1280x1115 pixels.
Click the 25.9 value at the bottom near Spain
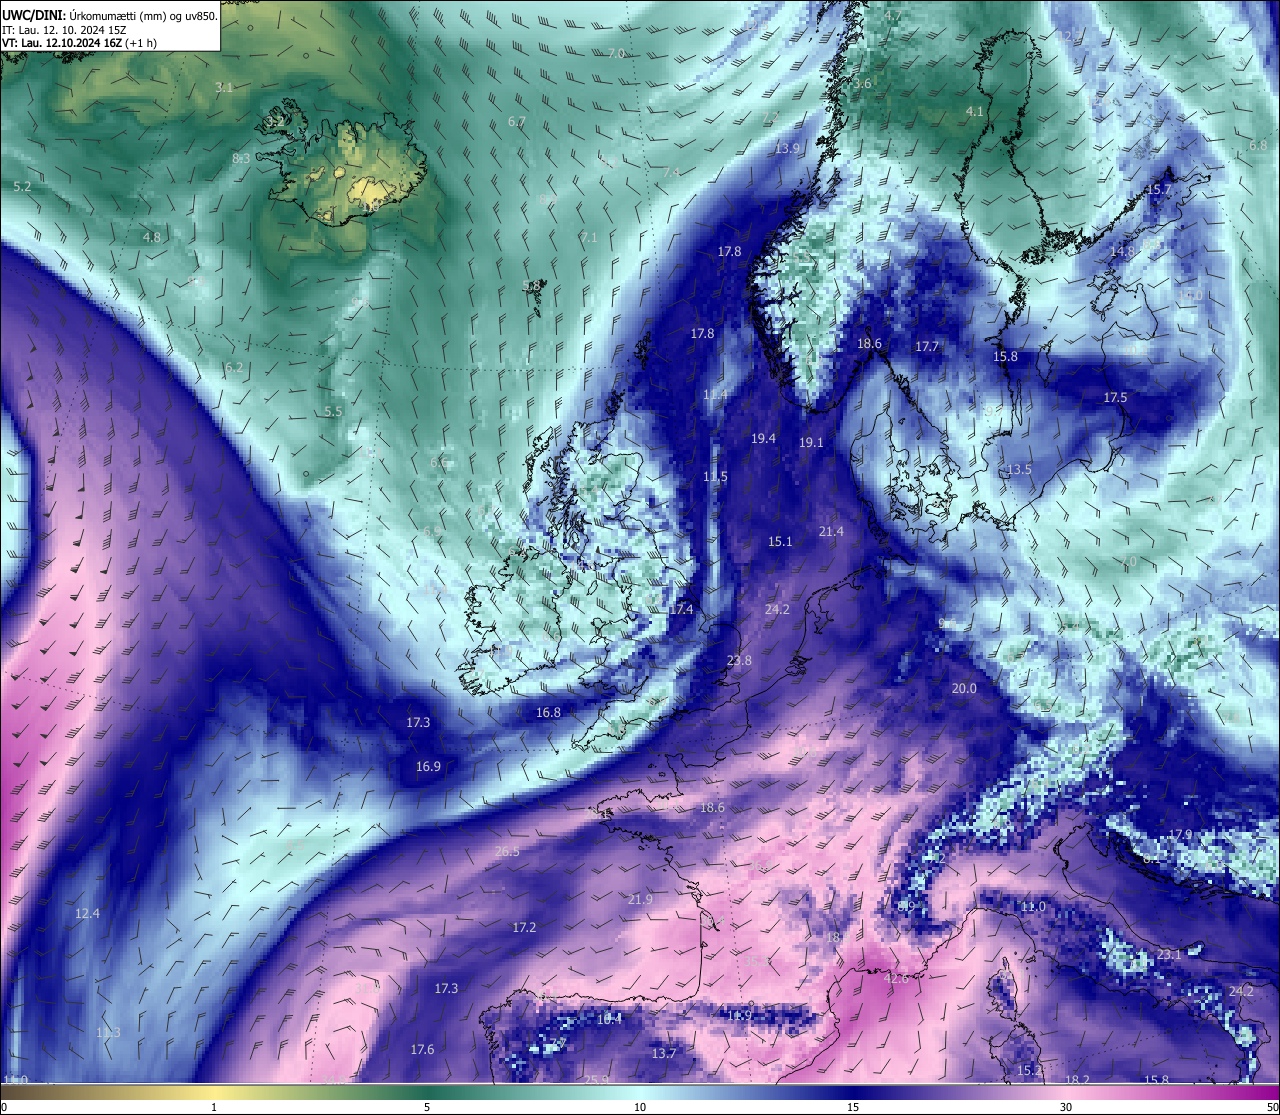pyautogui.click(x=596, y=1080)
